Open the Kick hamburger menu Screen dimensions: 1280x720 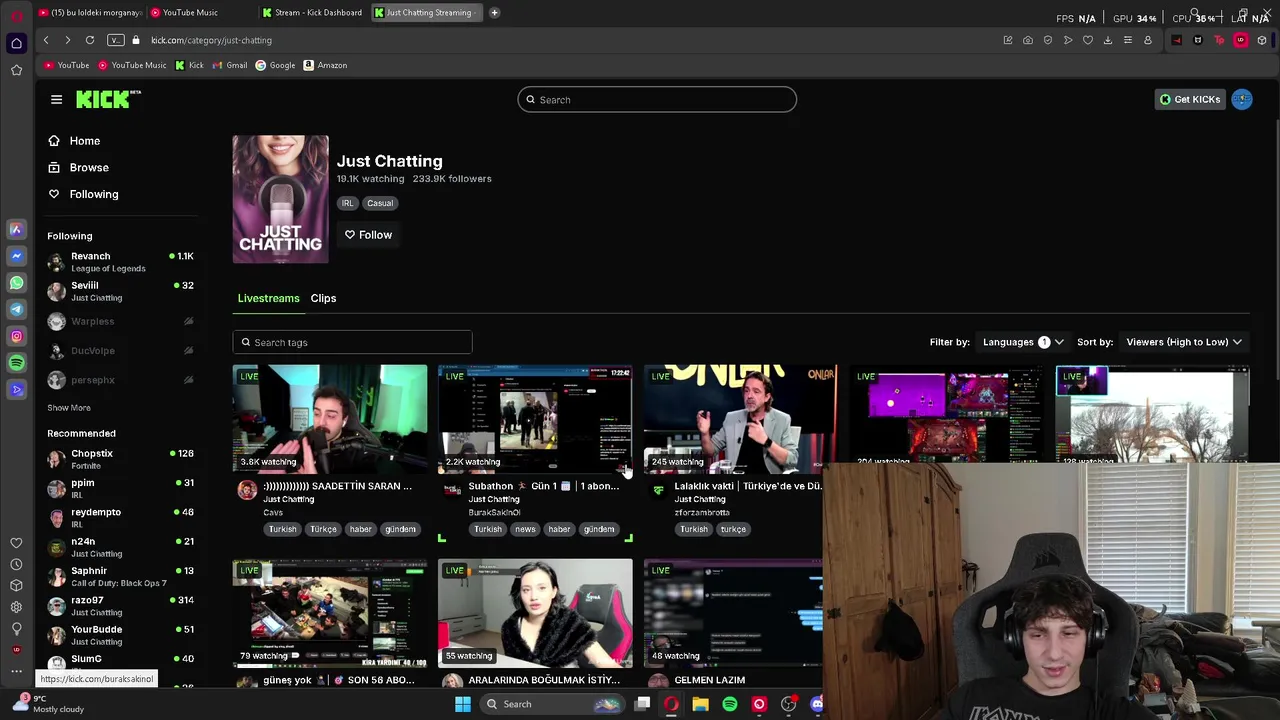click(56, 99)
